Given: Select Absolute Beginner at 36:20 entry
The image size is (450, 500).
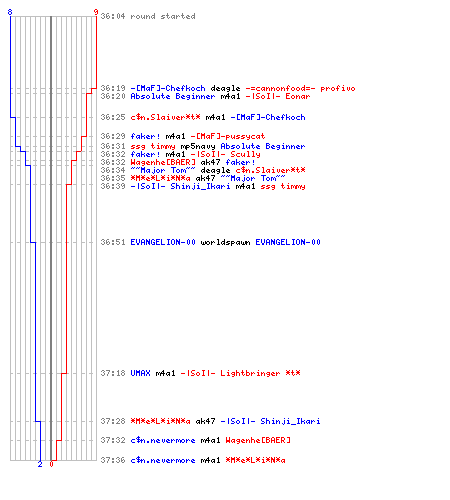Looking at the screenshot, I should 173,96.
